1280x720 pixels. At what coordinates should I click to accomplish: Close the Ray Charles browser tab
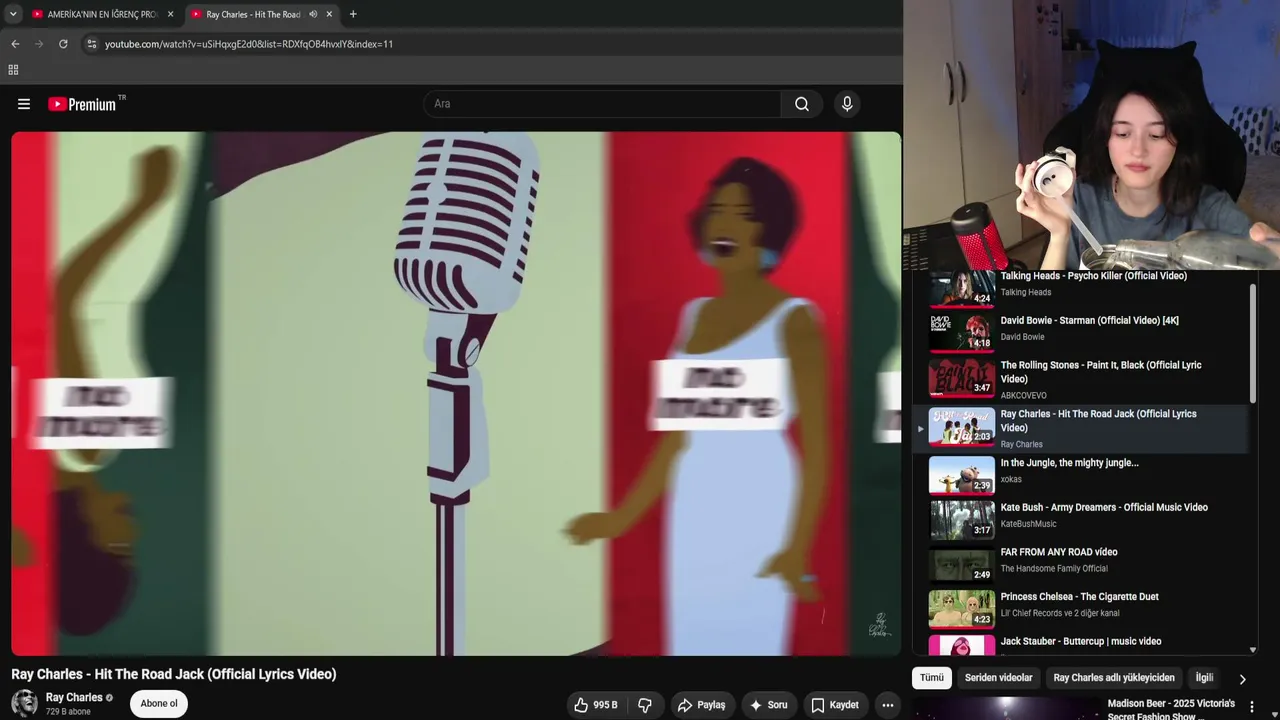point(329,14)
